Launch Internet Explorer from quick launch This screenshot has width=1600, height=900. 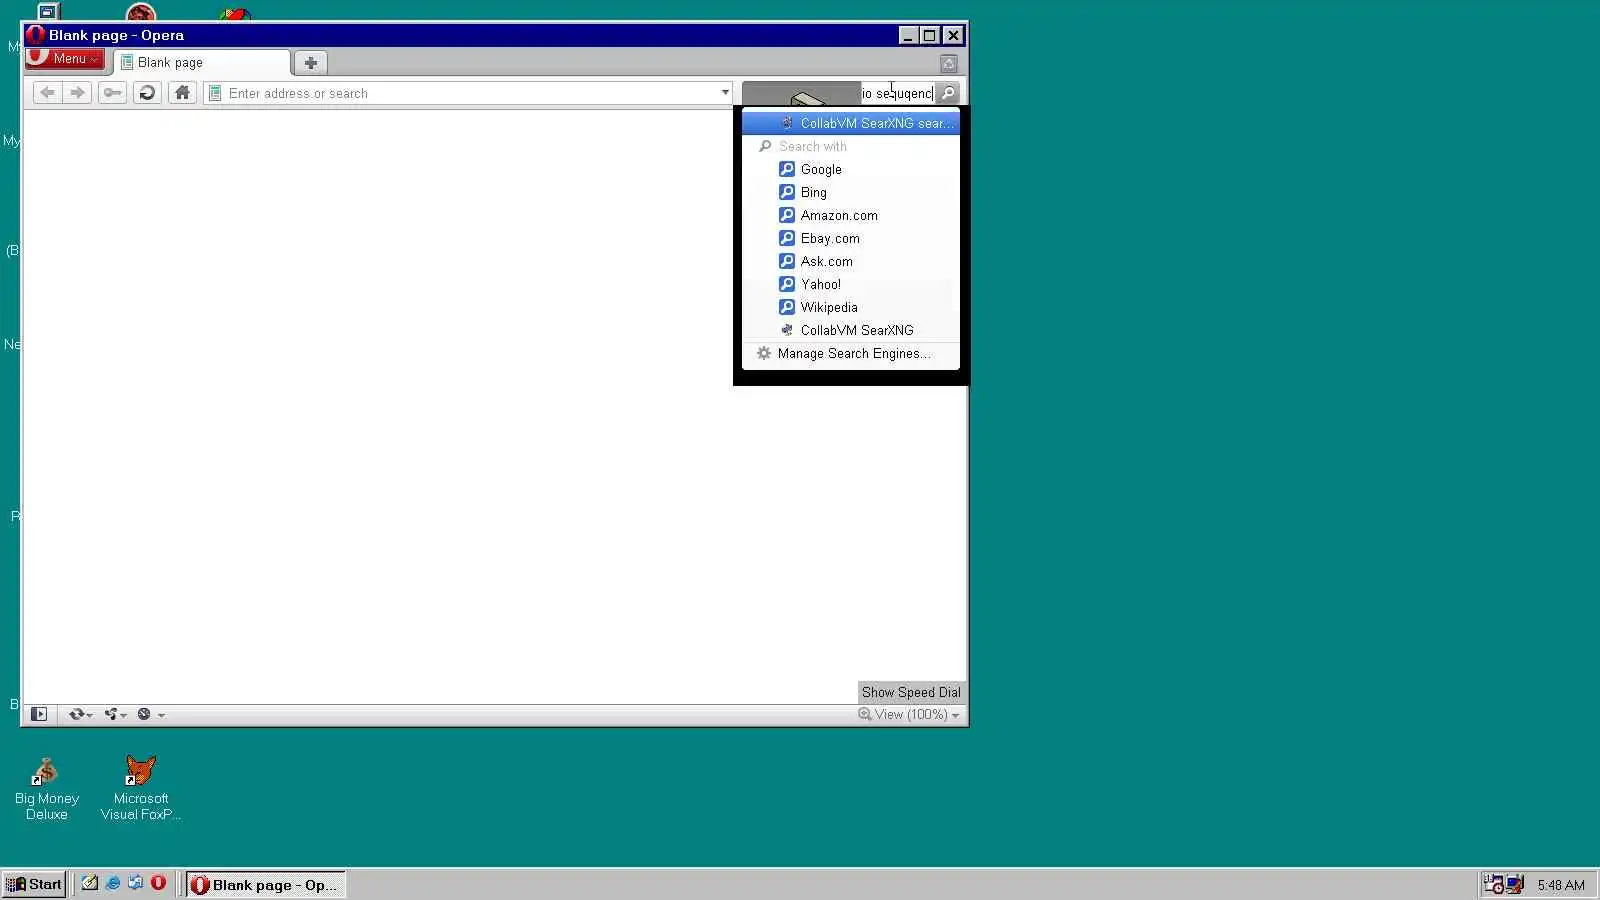coord(113,883)
